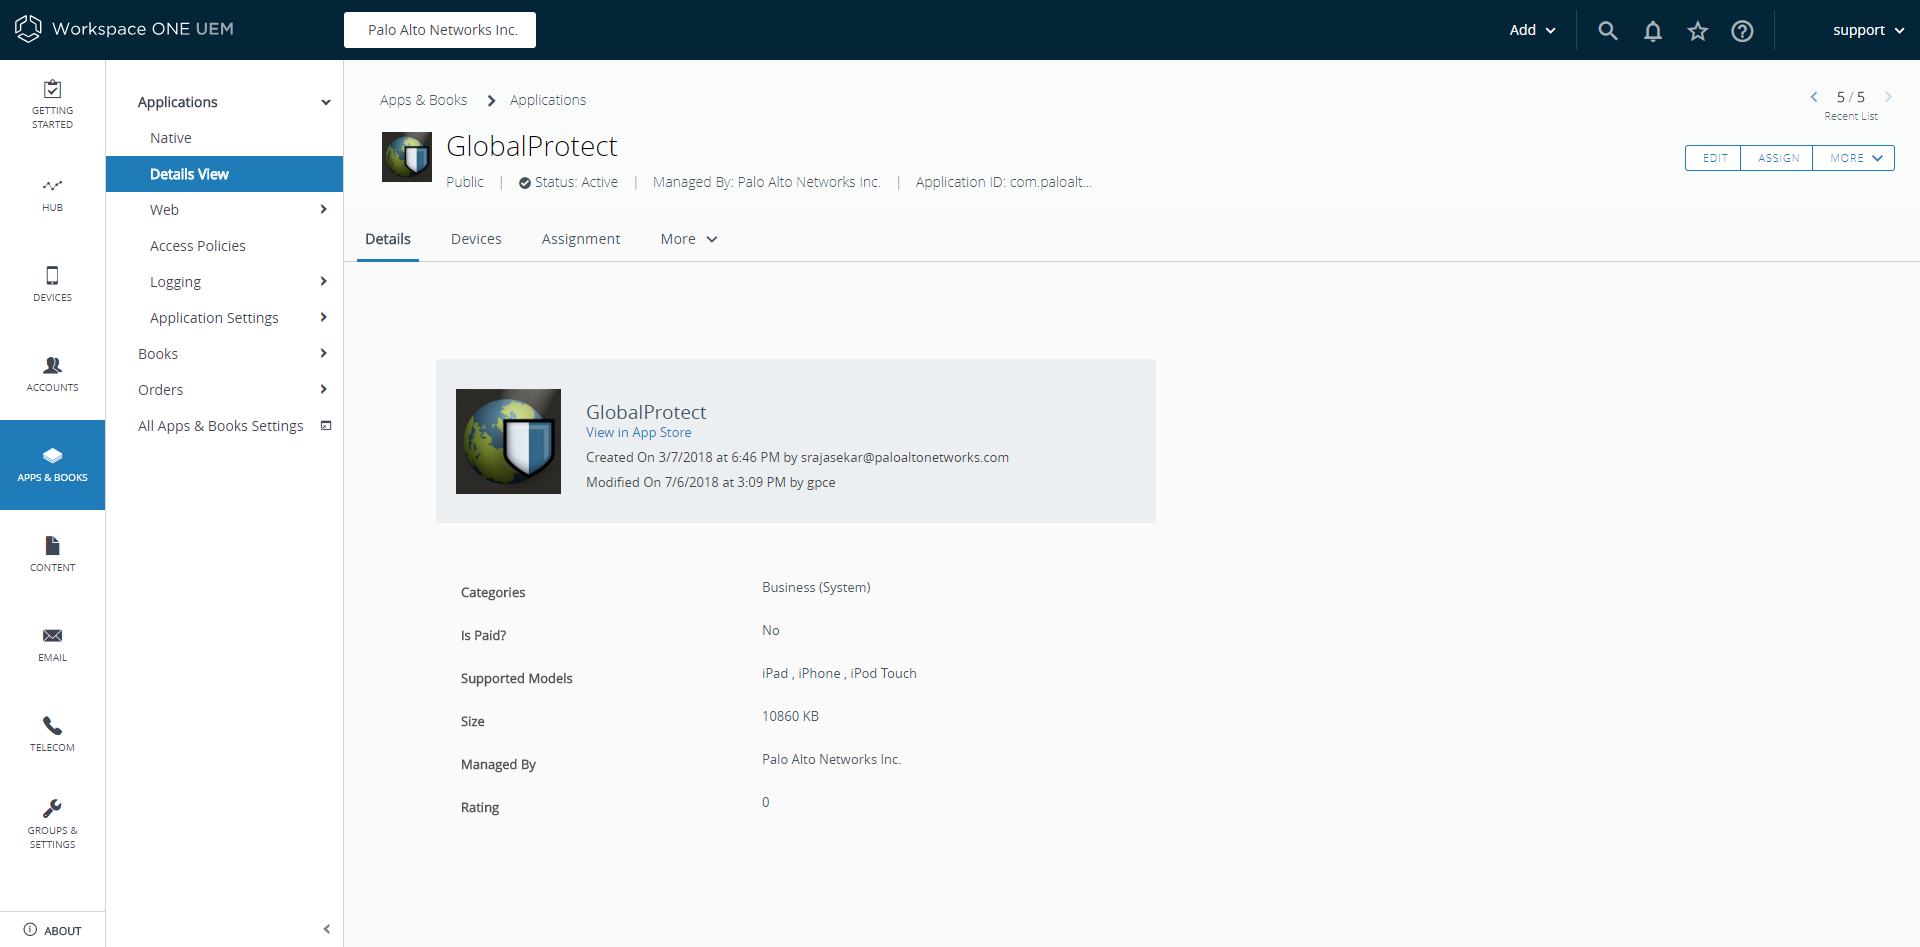Click the help question mark icon

click(1742, 31)
